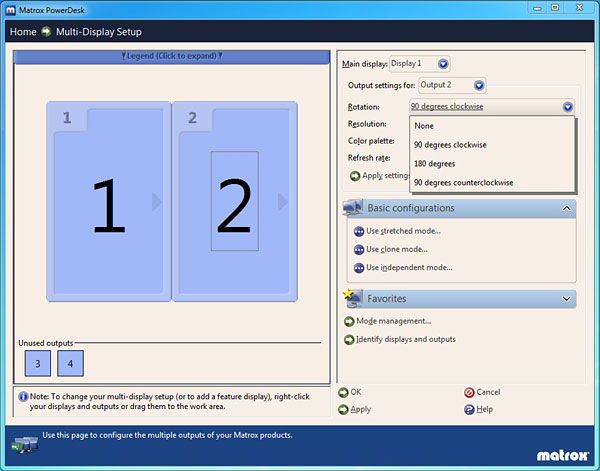
Task: Open the Output settings for dropdown
Action: coord(452,85)
